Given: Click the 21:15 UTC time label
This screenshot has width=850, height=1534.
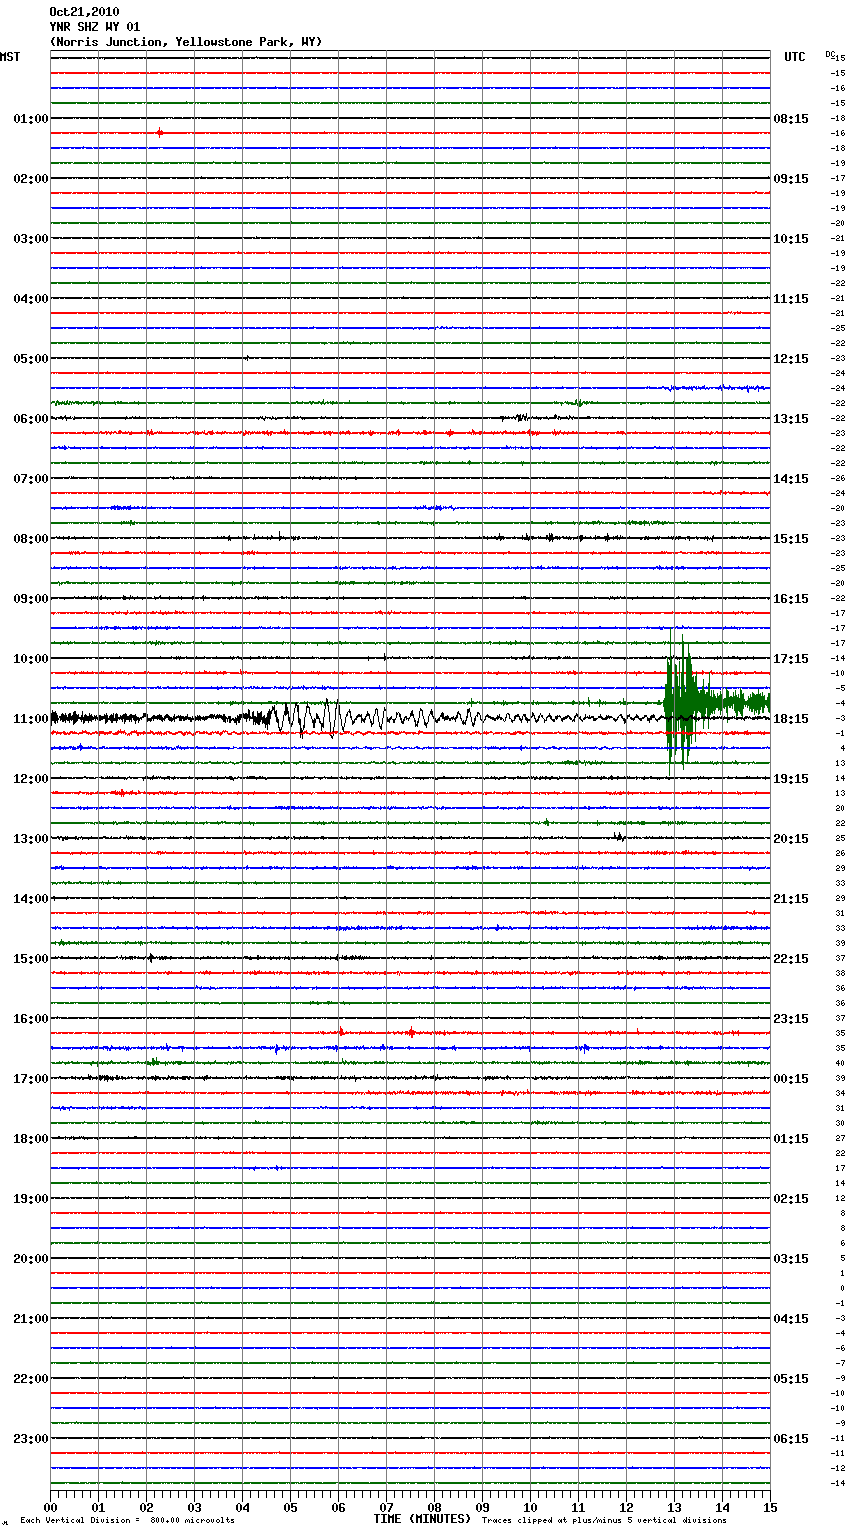Looking at the screenshot, I should pos(791,899).
